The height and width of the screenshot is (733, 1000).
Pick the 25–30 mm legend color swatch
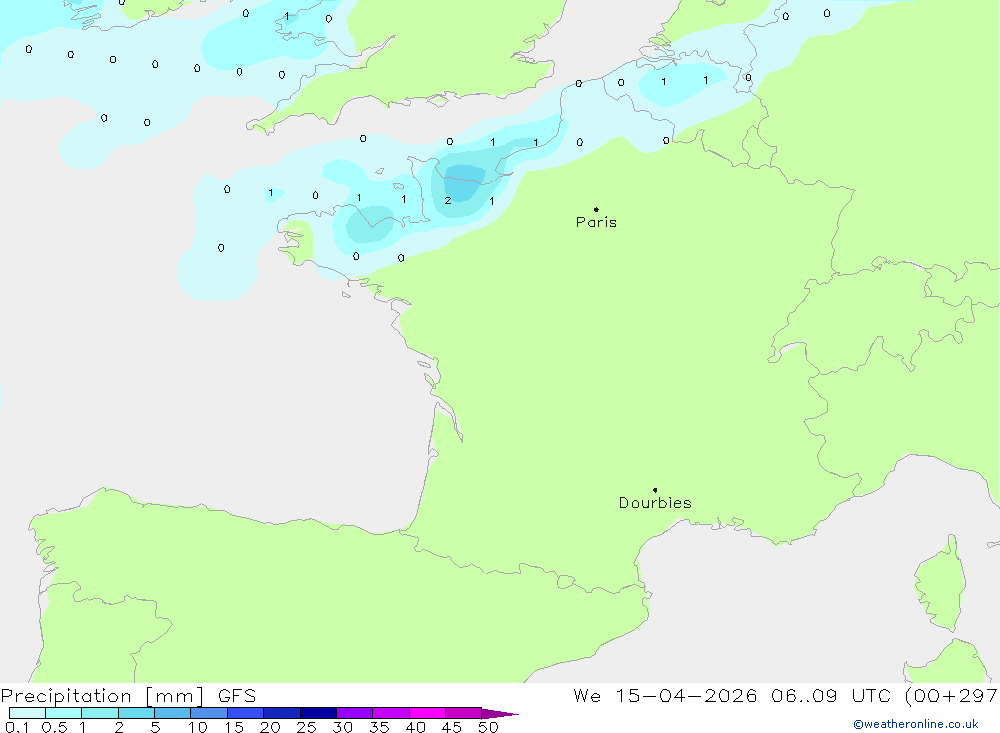click(x=318, y=713)
